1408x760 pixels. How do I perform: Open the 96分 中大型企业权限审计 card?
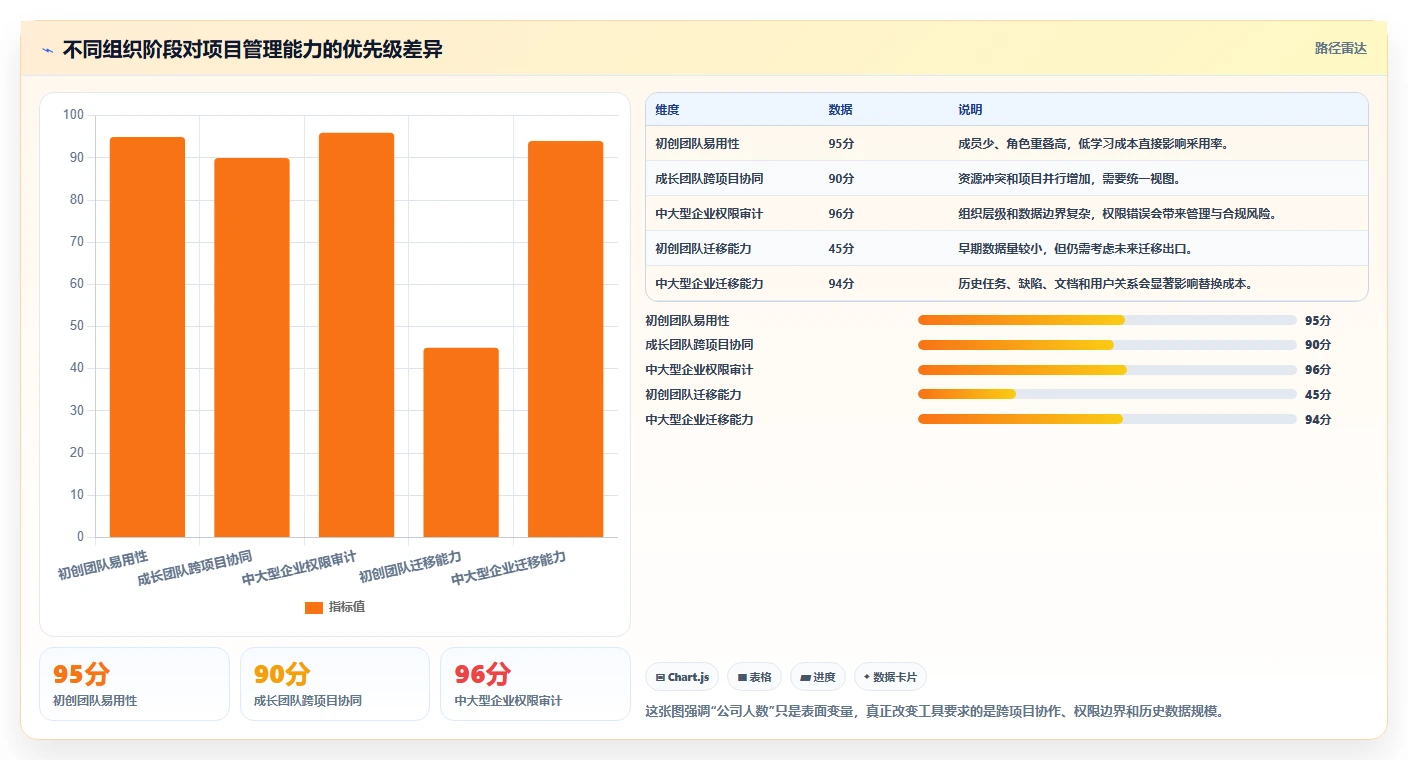[535, 684]
